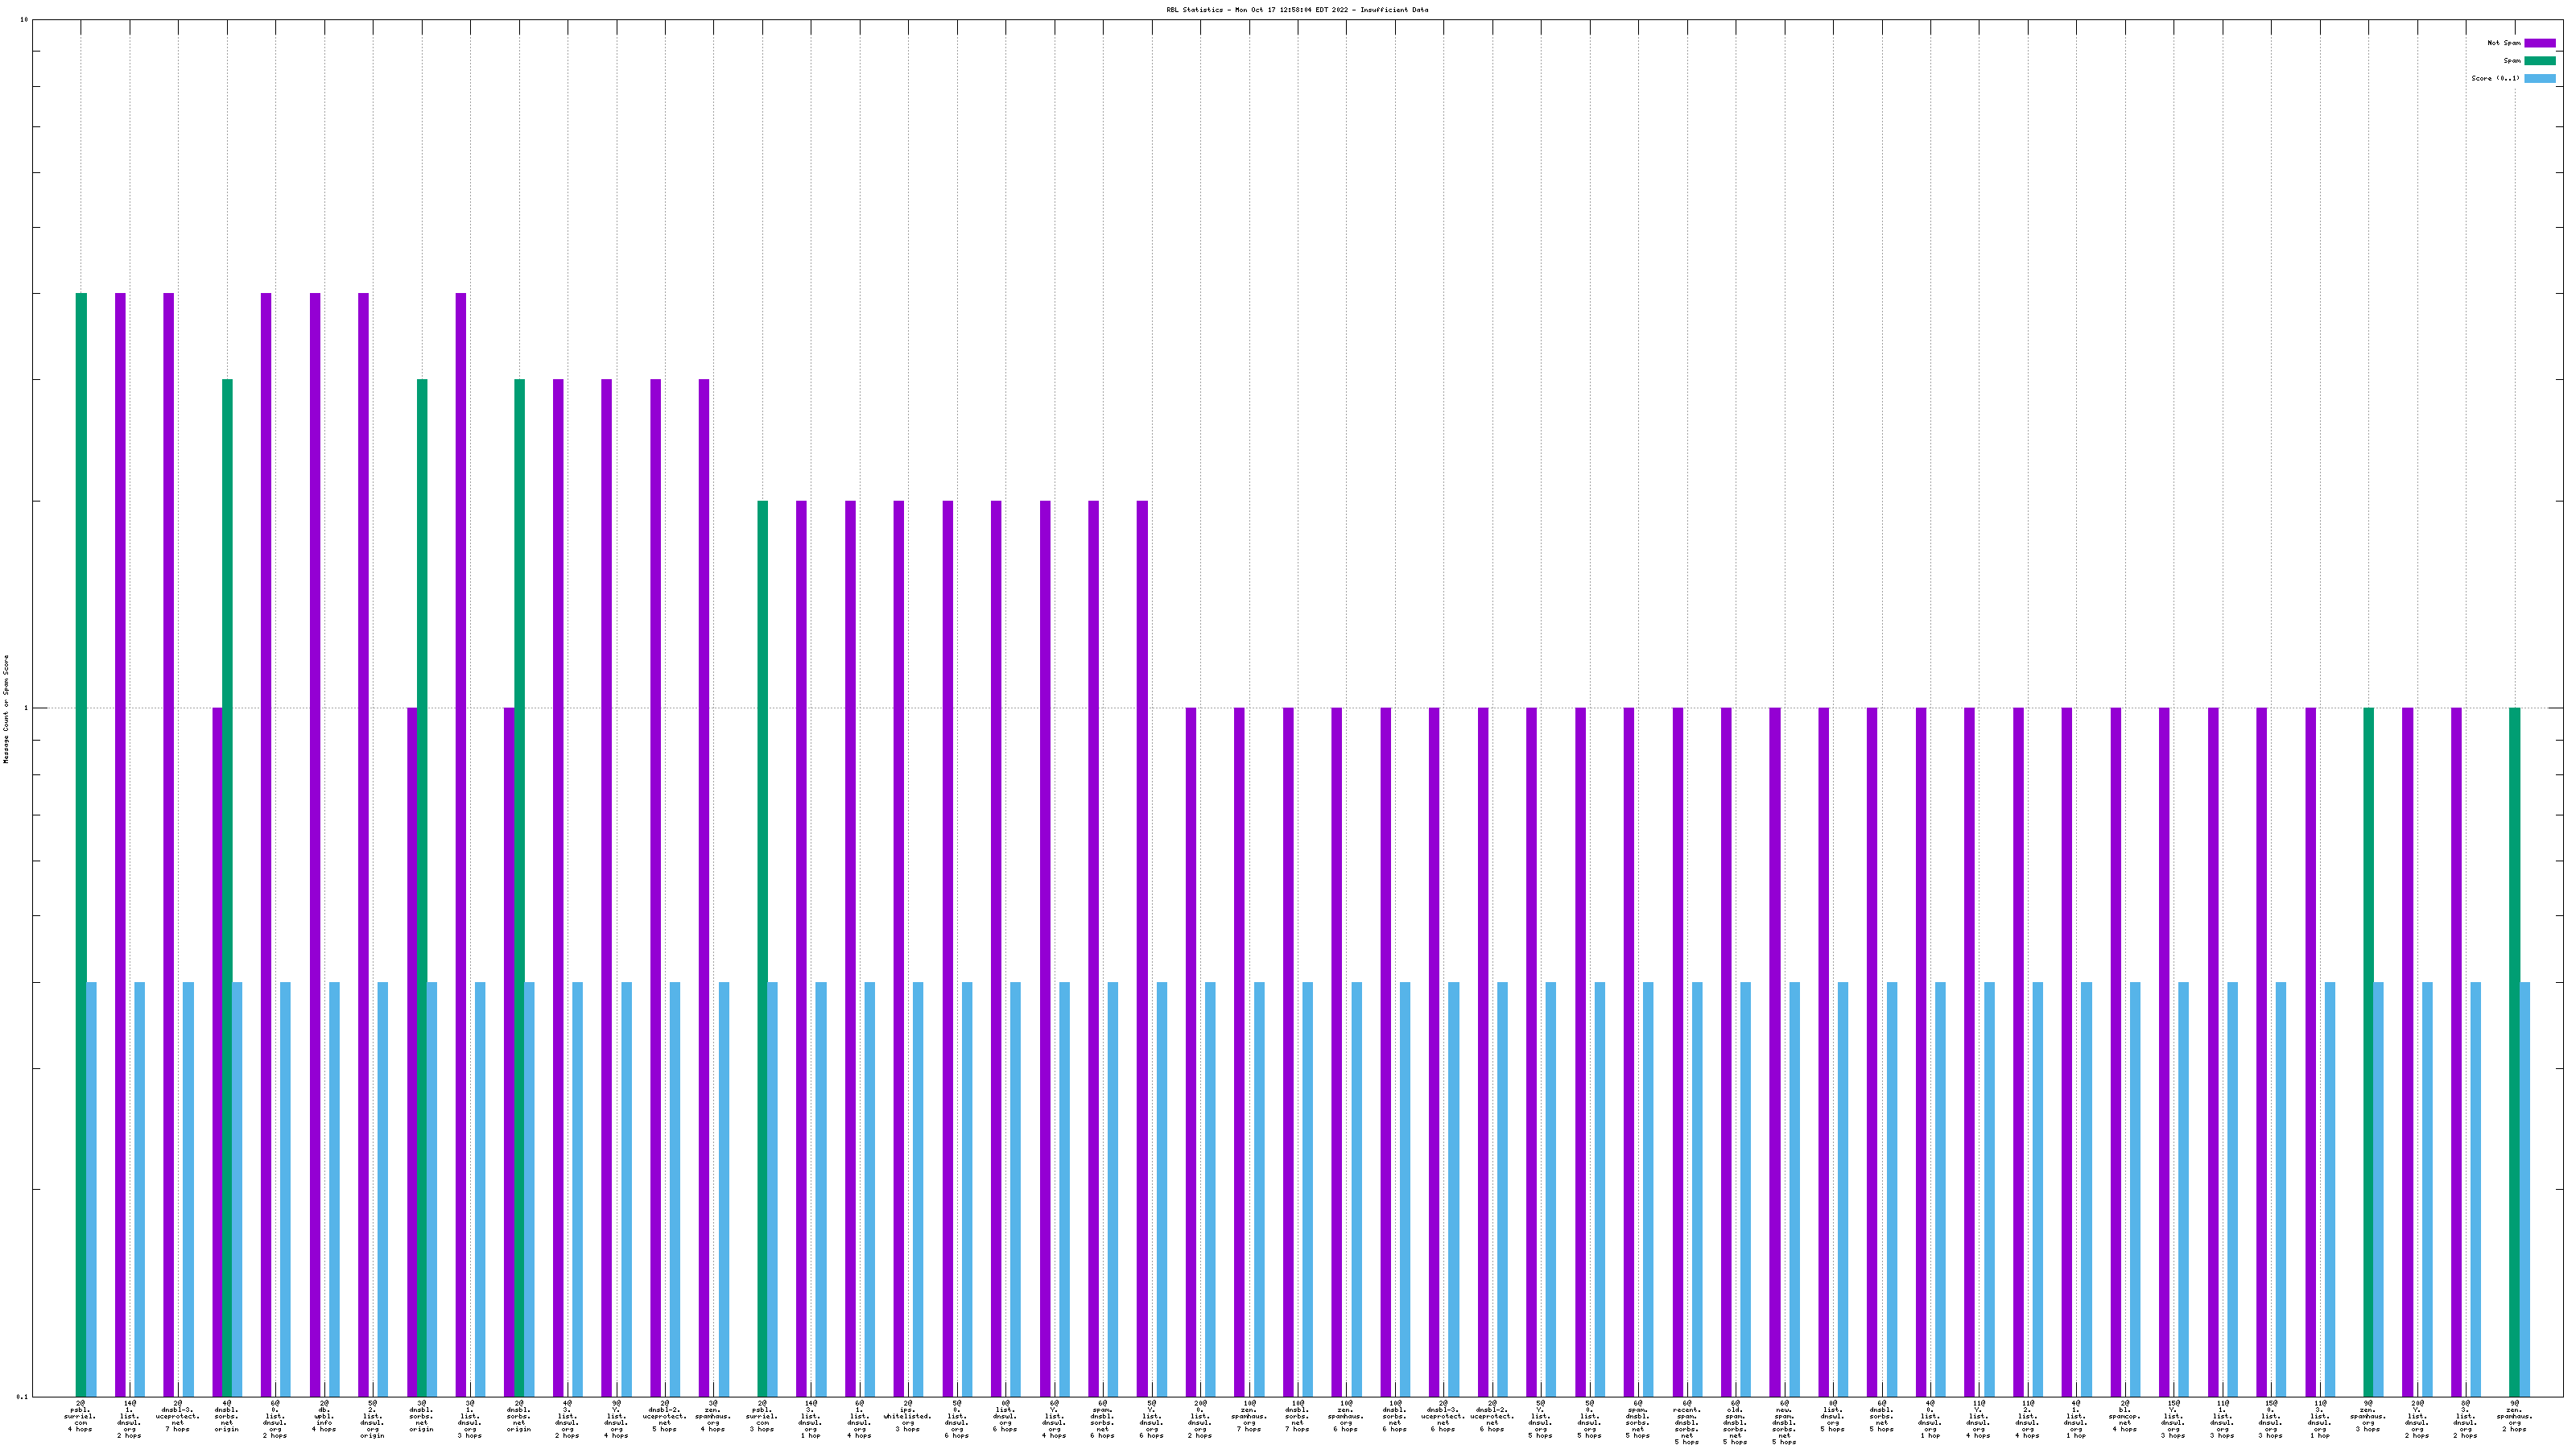Click the bl.spamcop.net x-axis label

(2124, 1416)
